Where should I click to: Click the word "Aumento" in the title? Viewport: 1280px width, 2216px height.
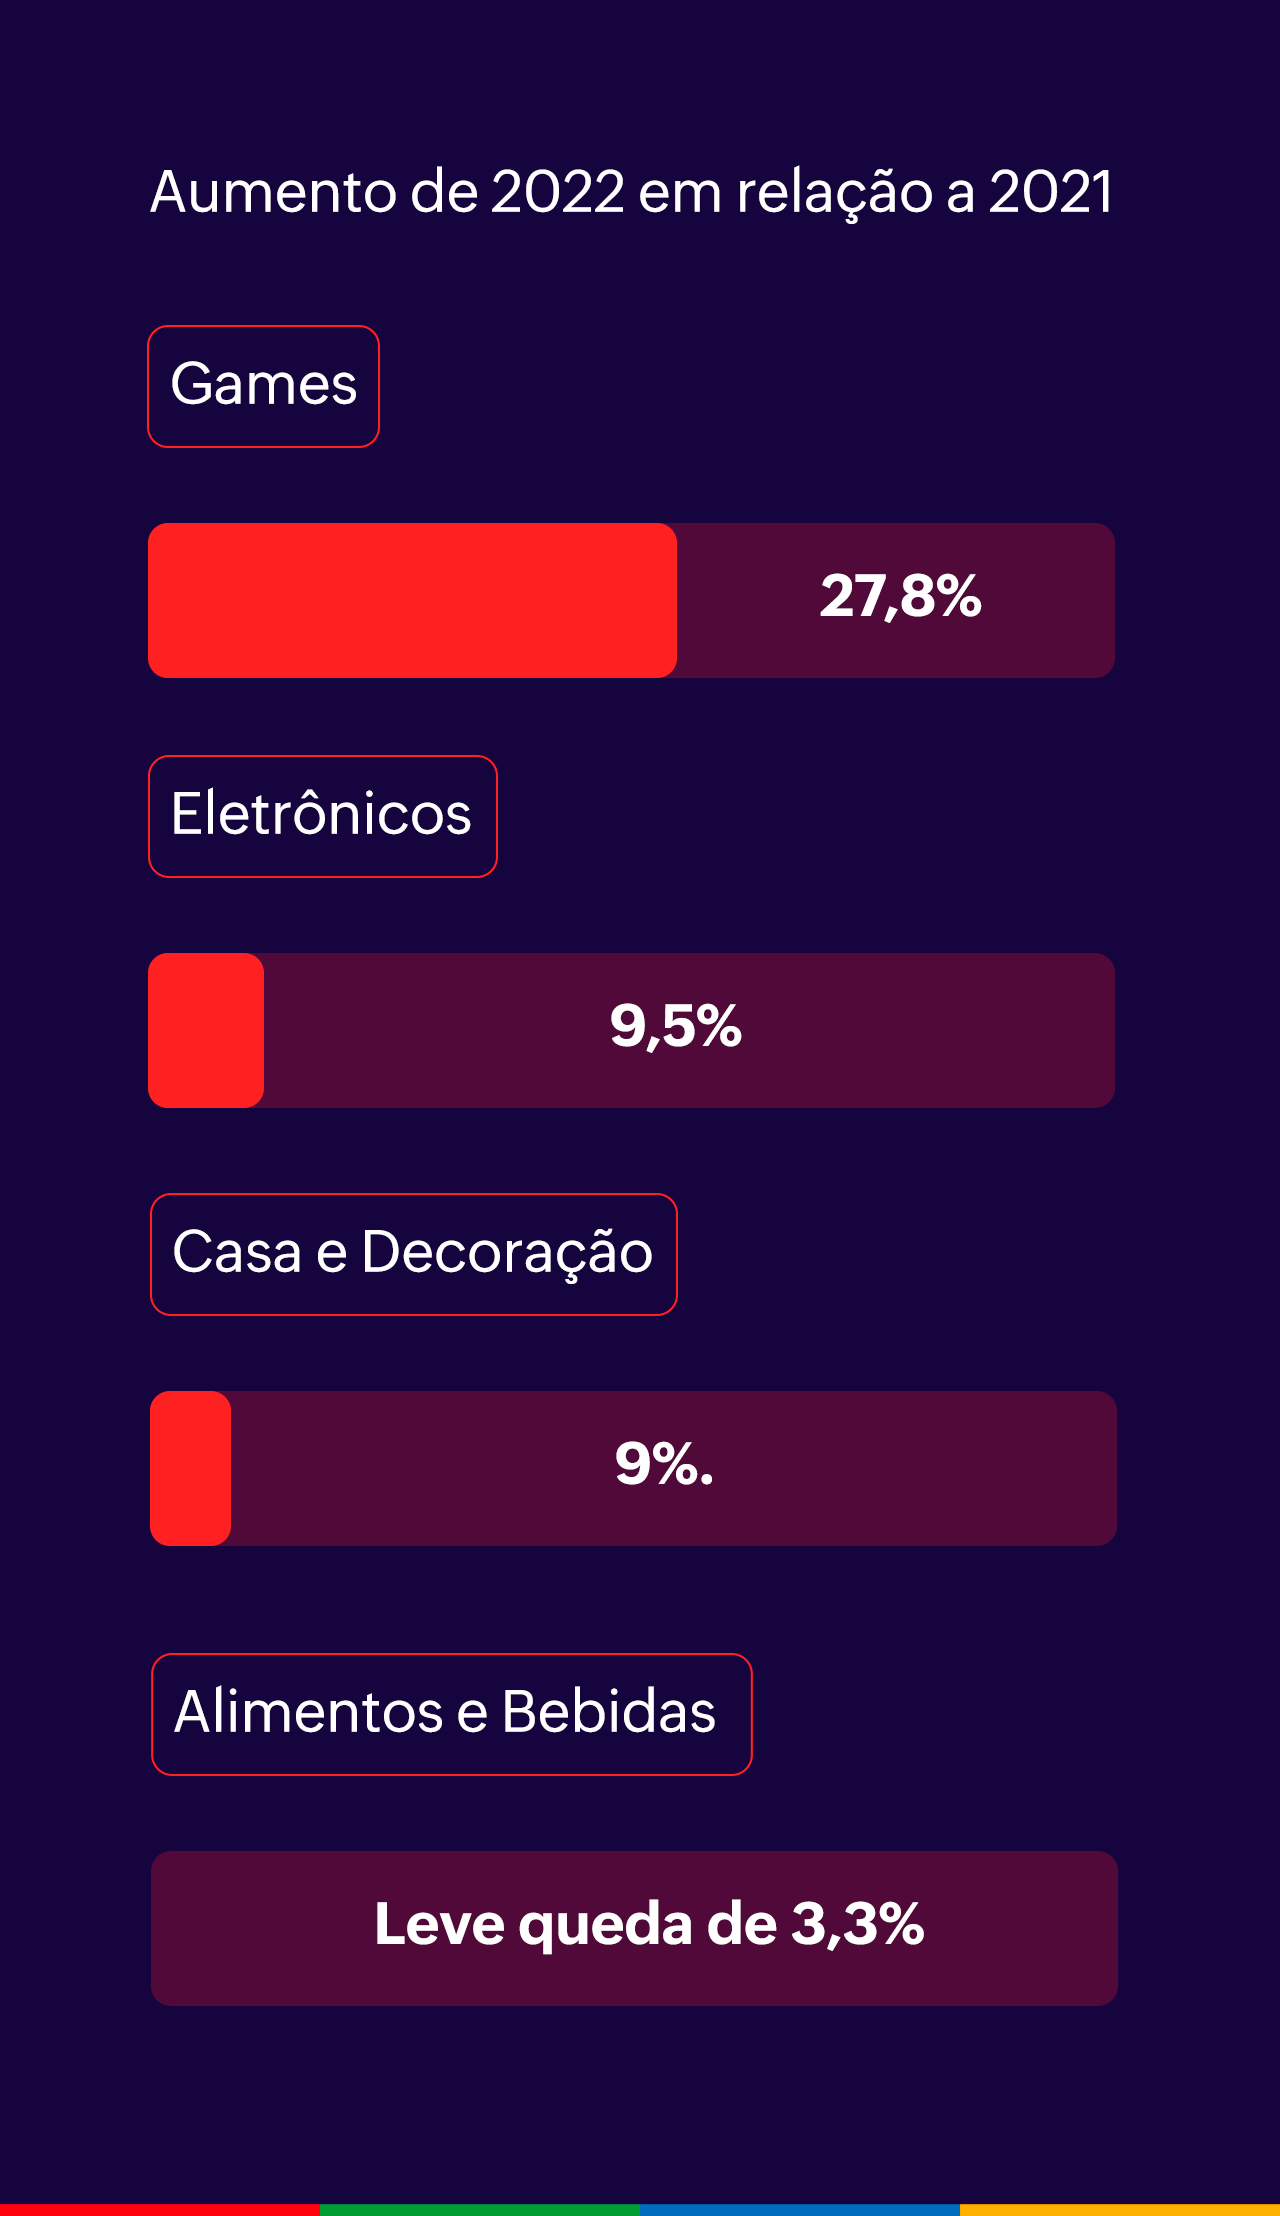[x=273, y=192]
